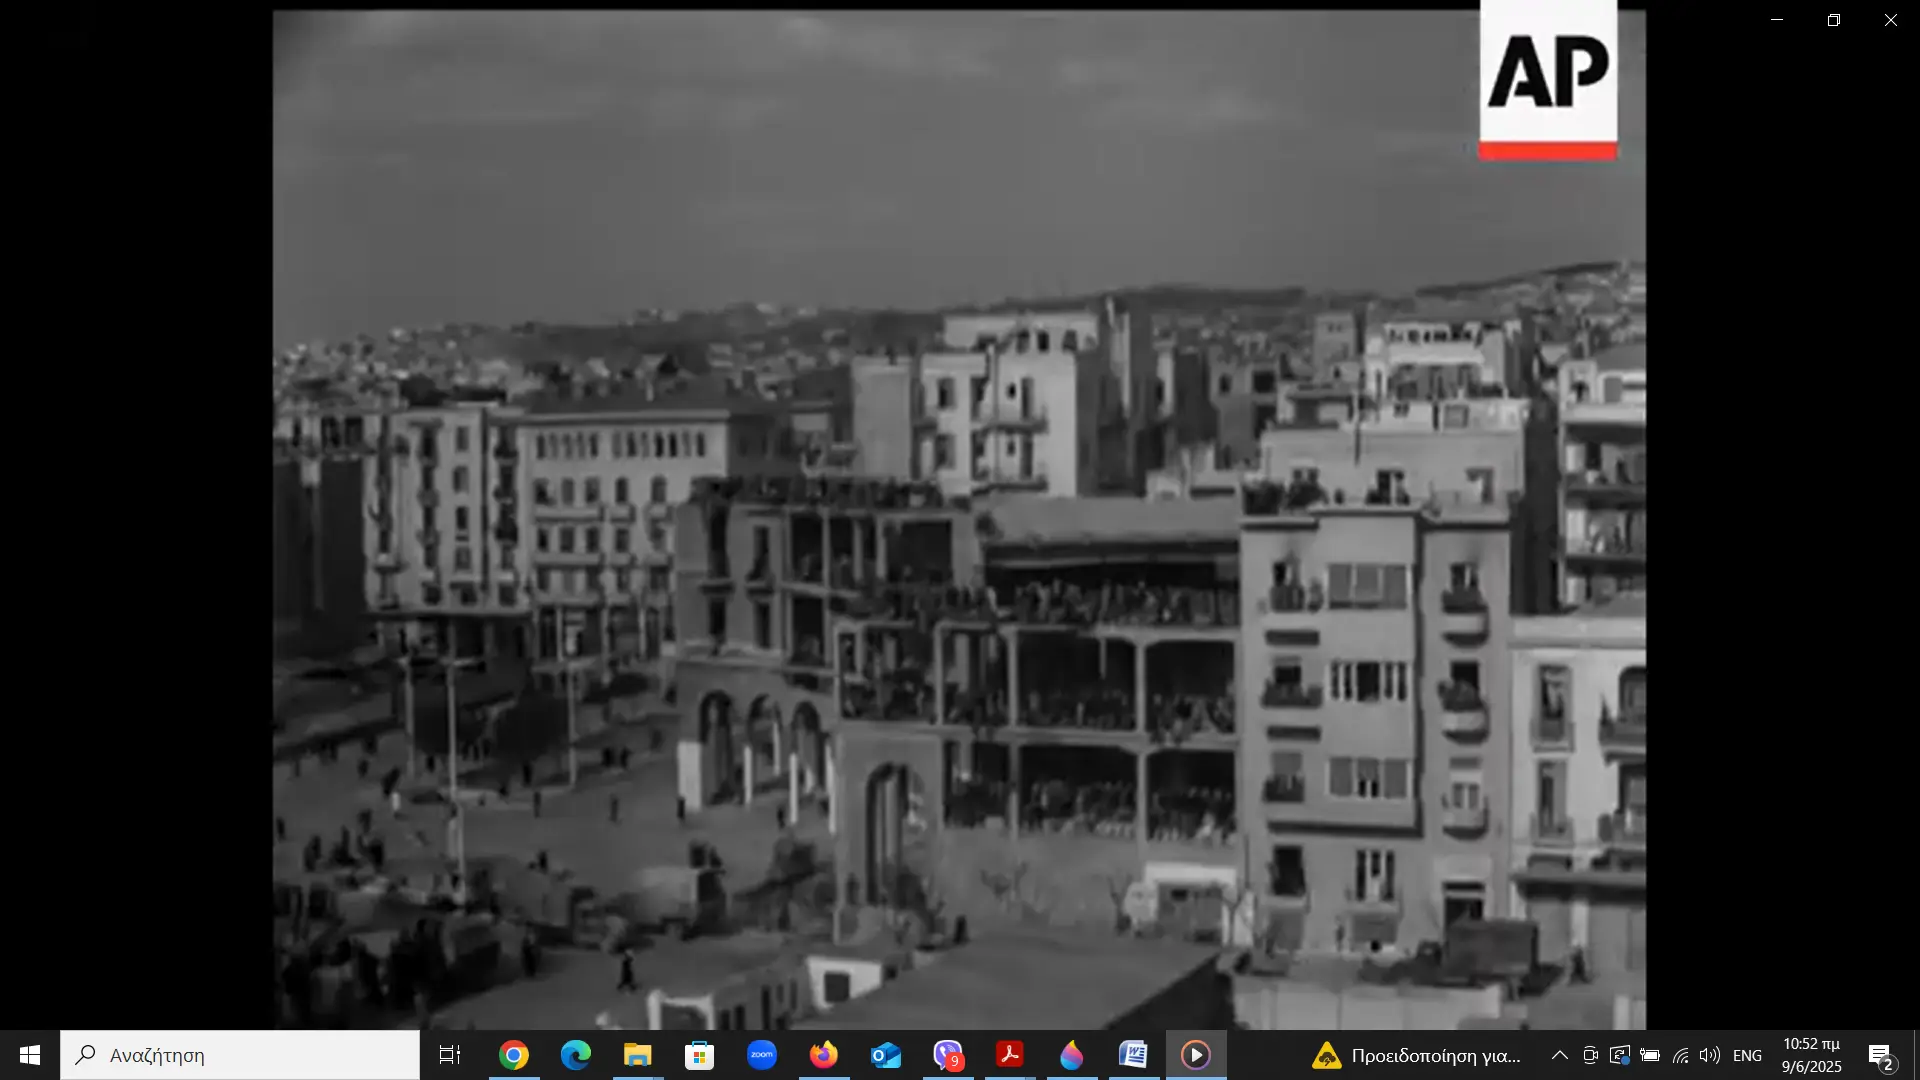Open Zoom app from taskbar
This screenshot has width=1920, height=1080.
(762, 1055)
